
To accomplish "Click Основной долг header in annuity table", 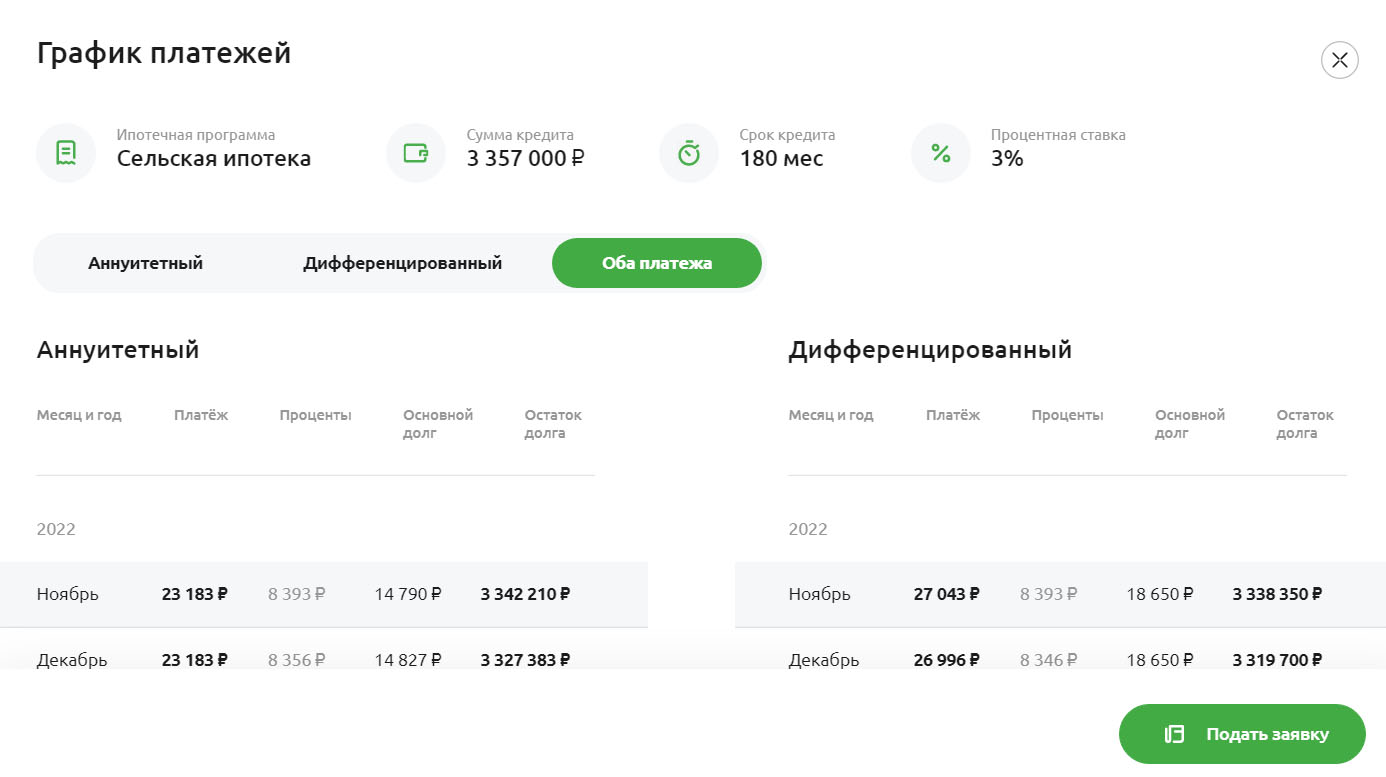I will [438, 424].
